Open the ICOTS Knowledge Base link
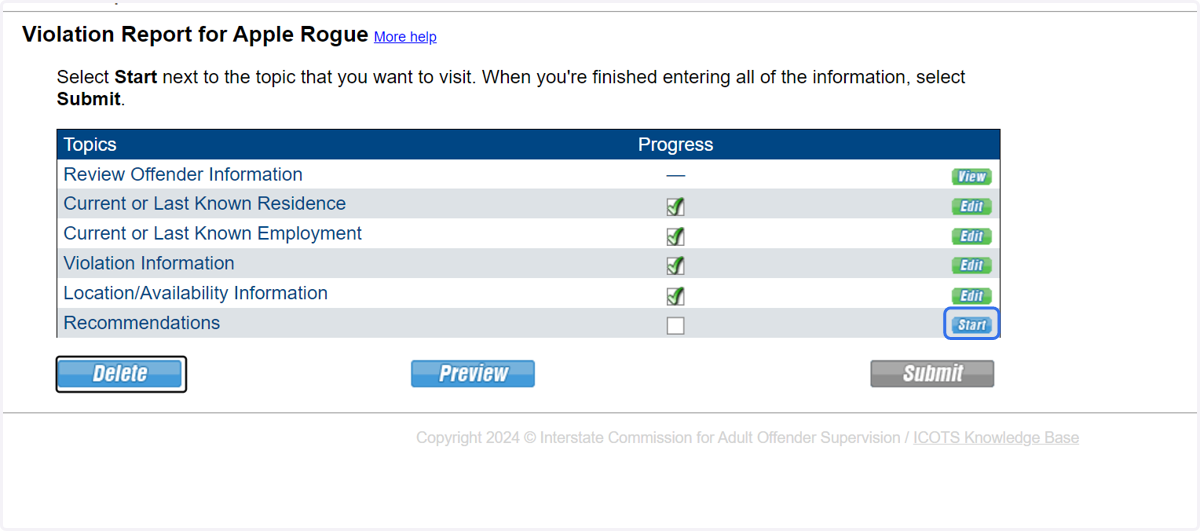Screen dimensions: 1200x531 point(996,438)
